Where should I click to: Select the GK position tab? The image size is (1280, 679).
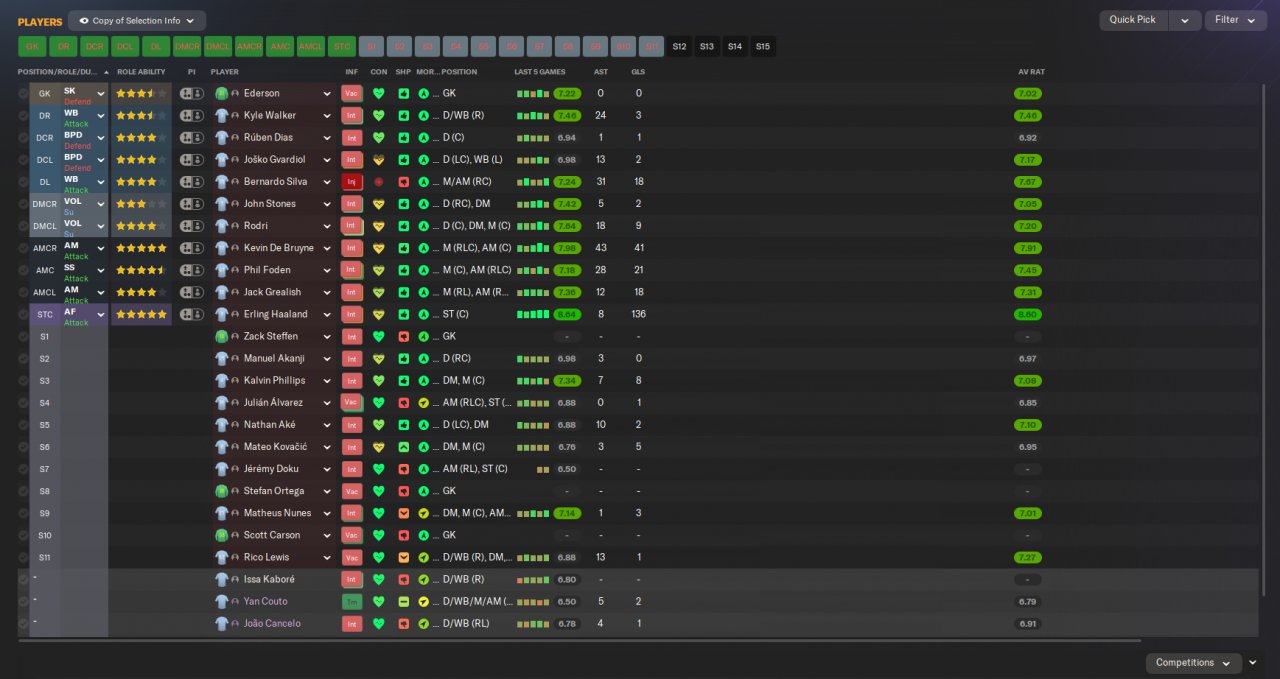(32, 46)
